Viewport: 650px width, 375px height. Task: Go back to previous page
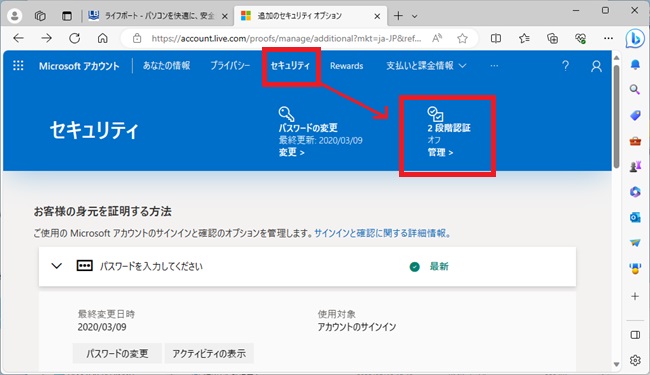pyautogui.click(x=19, y=38)
